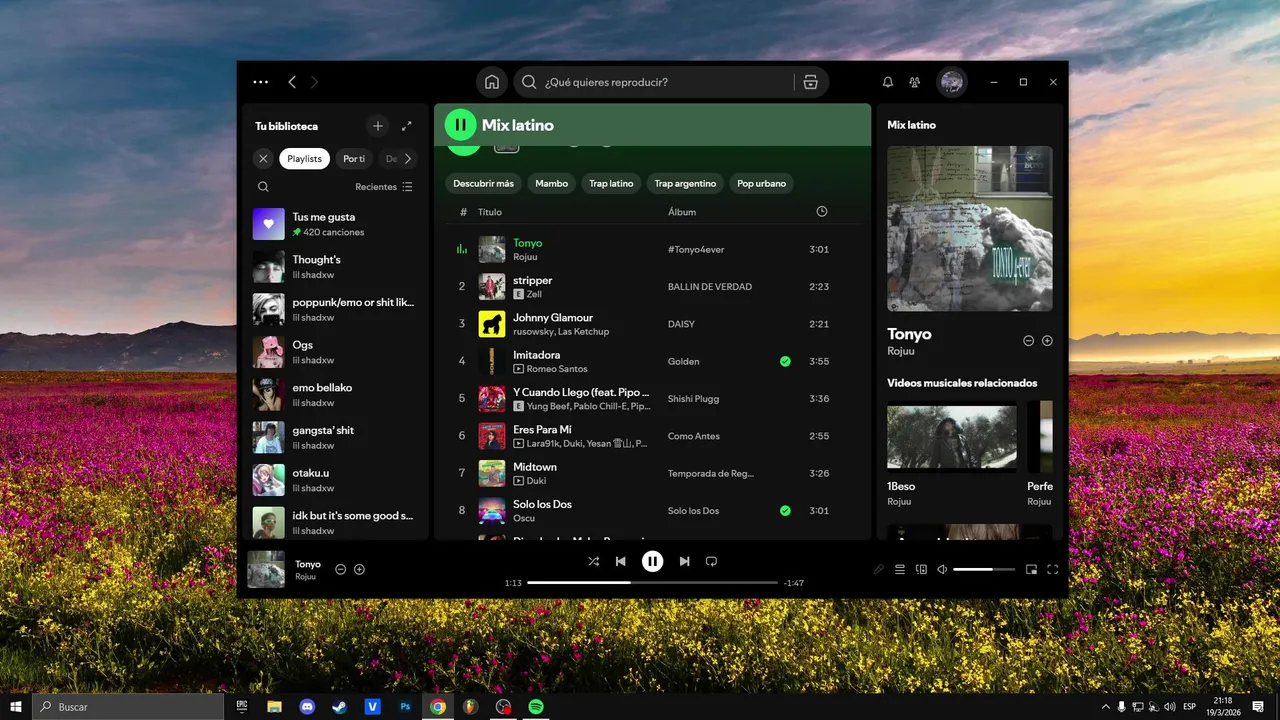
Task: Search within Tu biblioteca
Action: coord(263,187)
